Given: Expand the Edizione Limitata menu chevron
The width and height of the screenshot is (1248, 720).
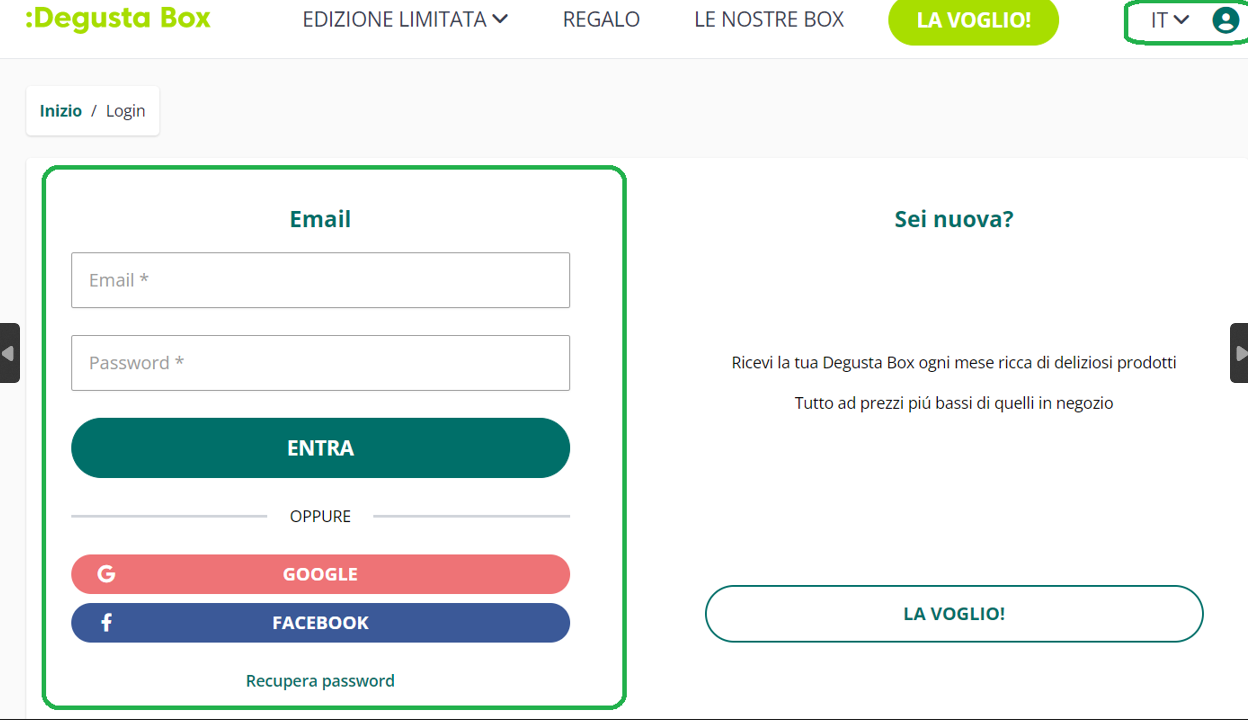Looking at the screenshot, I should point(500,19).
